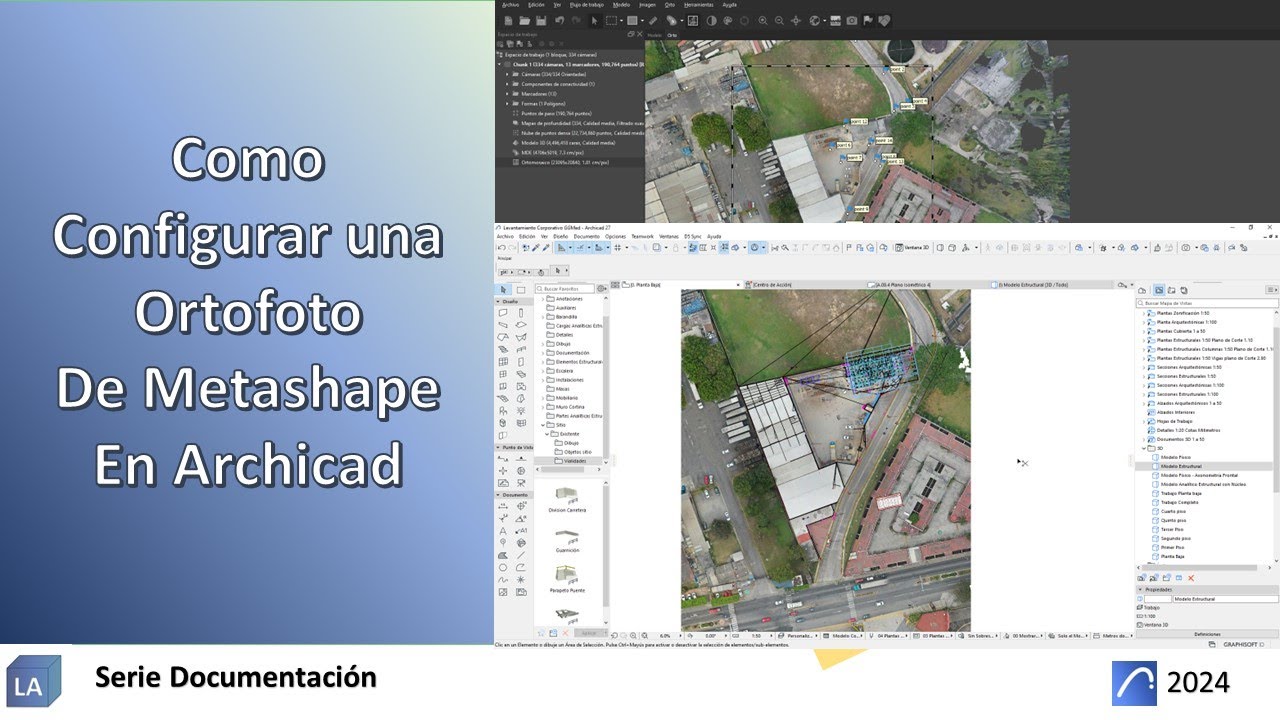The width and height of the screenshot is (1280, 720).
Task: Click the view name field showing Modelo Estructural
Action: coord(1225,599)
